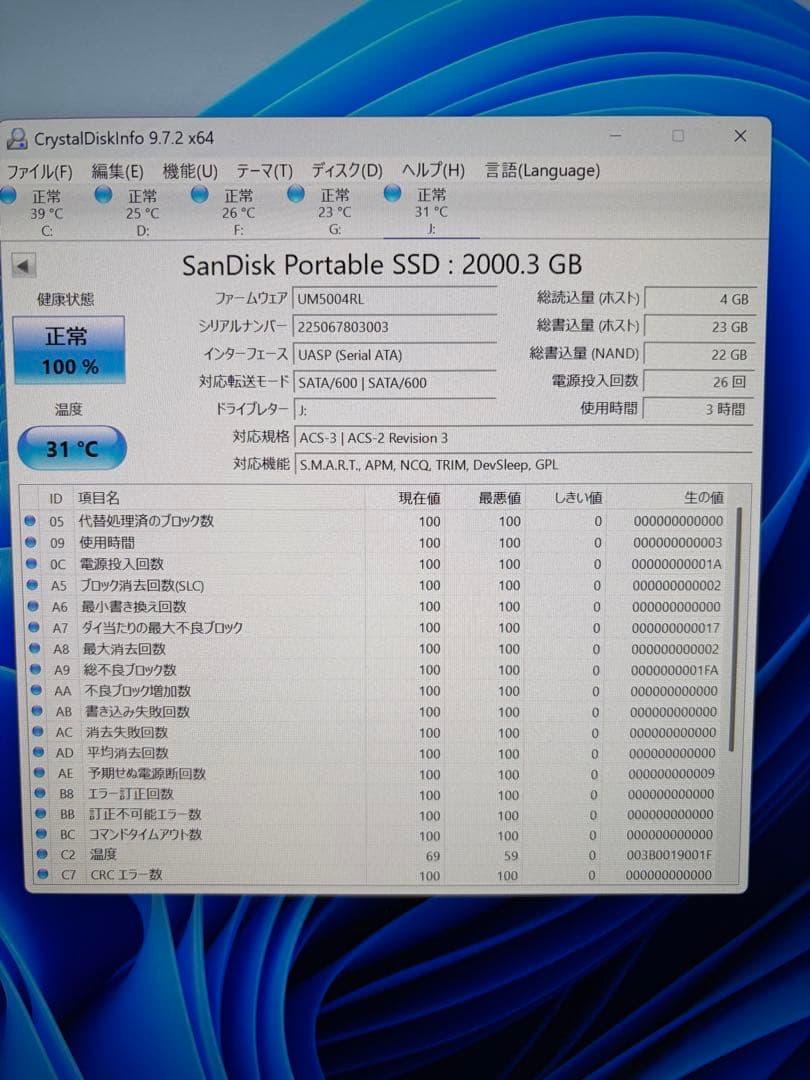This screenshot has width=810, height=1080.
Task: Click the blue health icon above drive D:
Action: (x=104, y=197)
